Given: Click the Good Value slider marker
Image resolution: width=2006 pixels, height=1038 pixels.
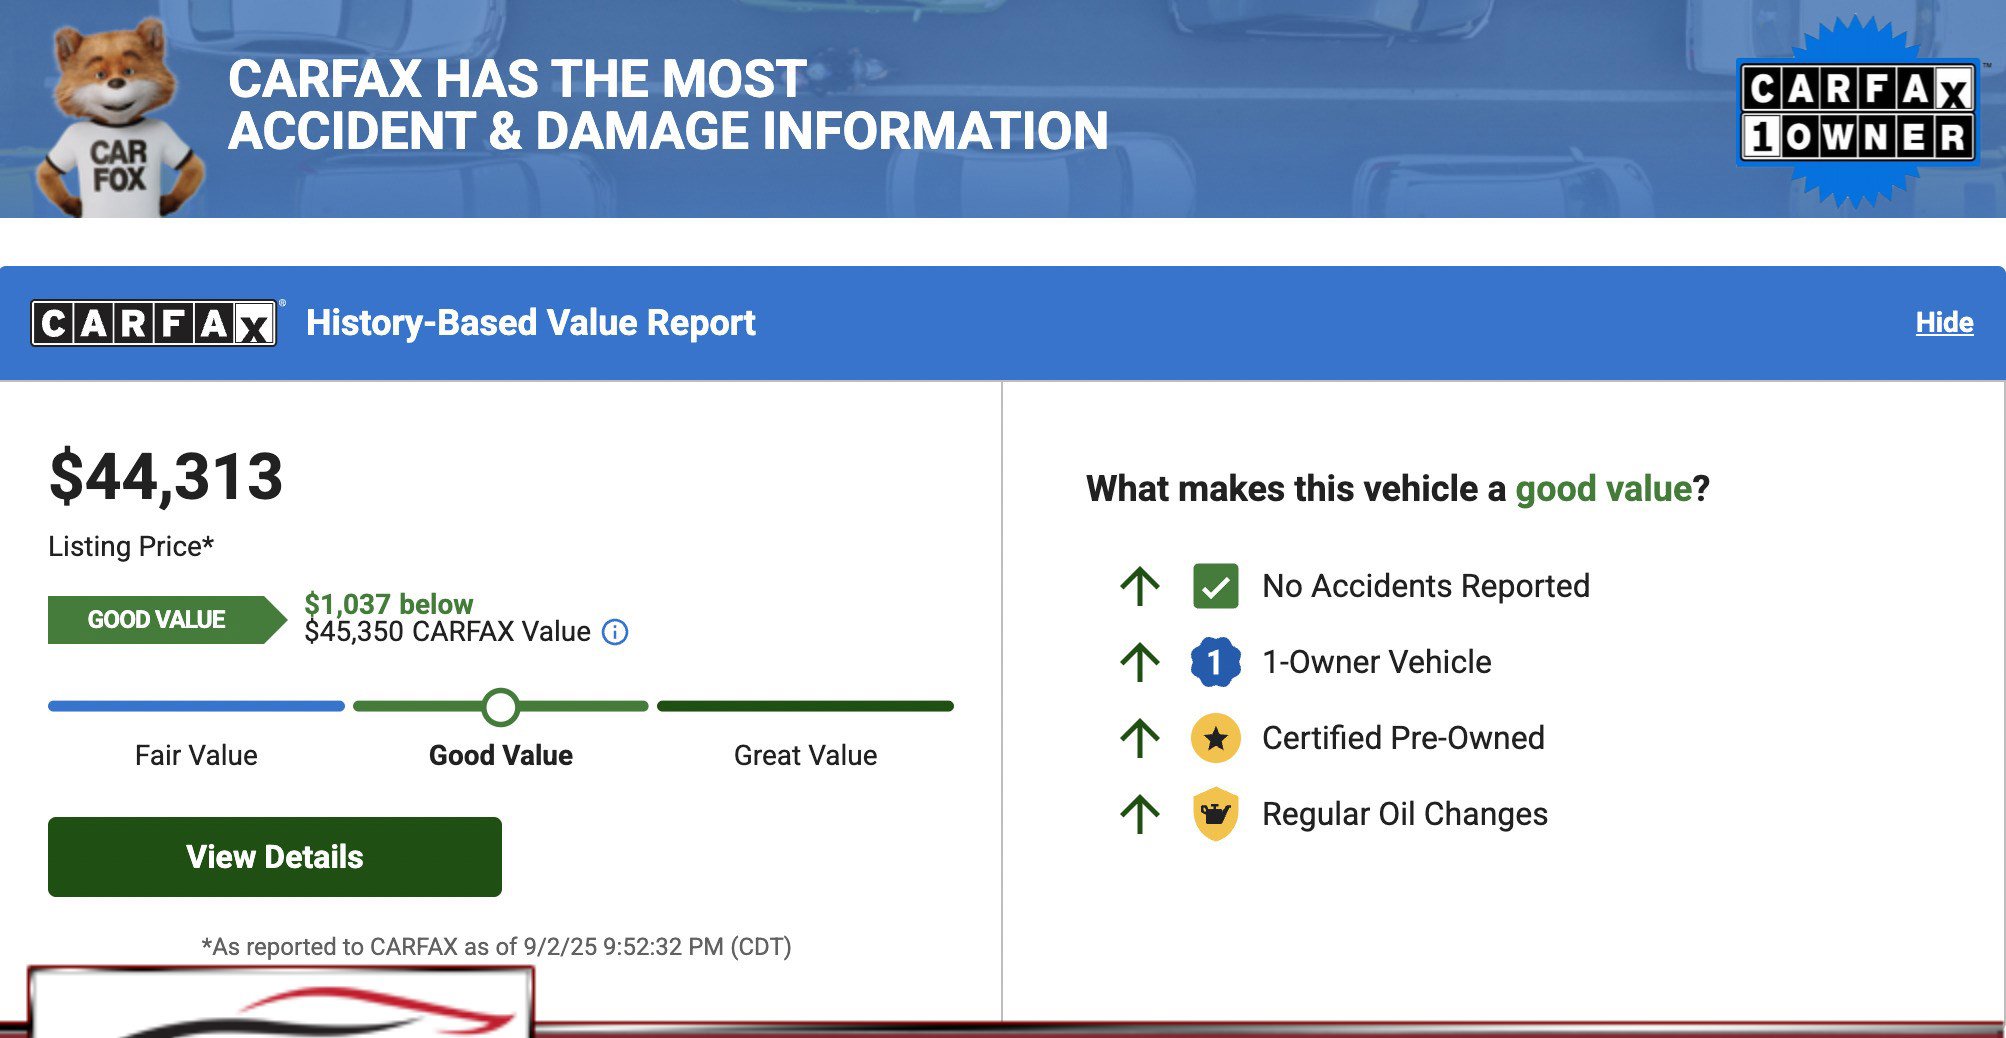Looking at the screenshot, I should (x=500, y=707).
